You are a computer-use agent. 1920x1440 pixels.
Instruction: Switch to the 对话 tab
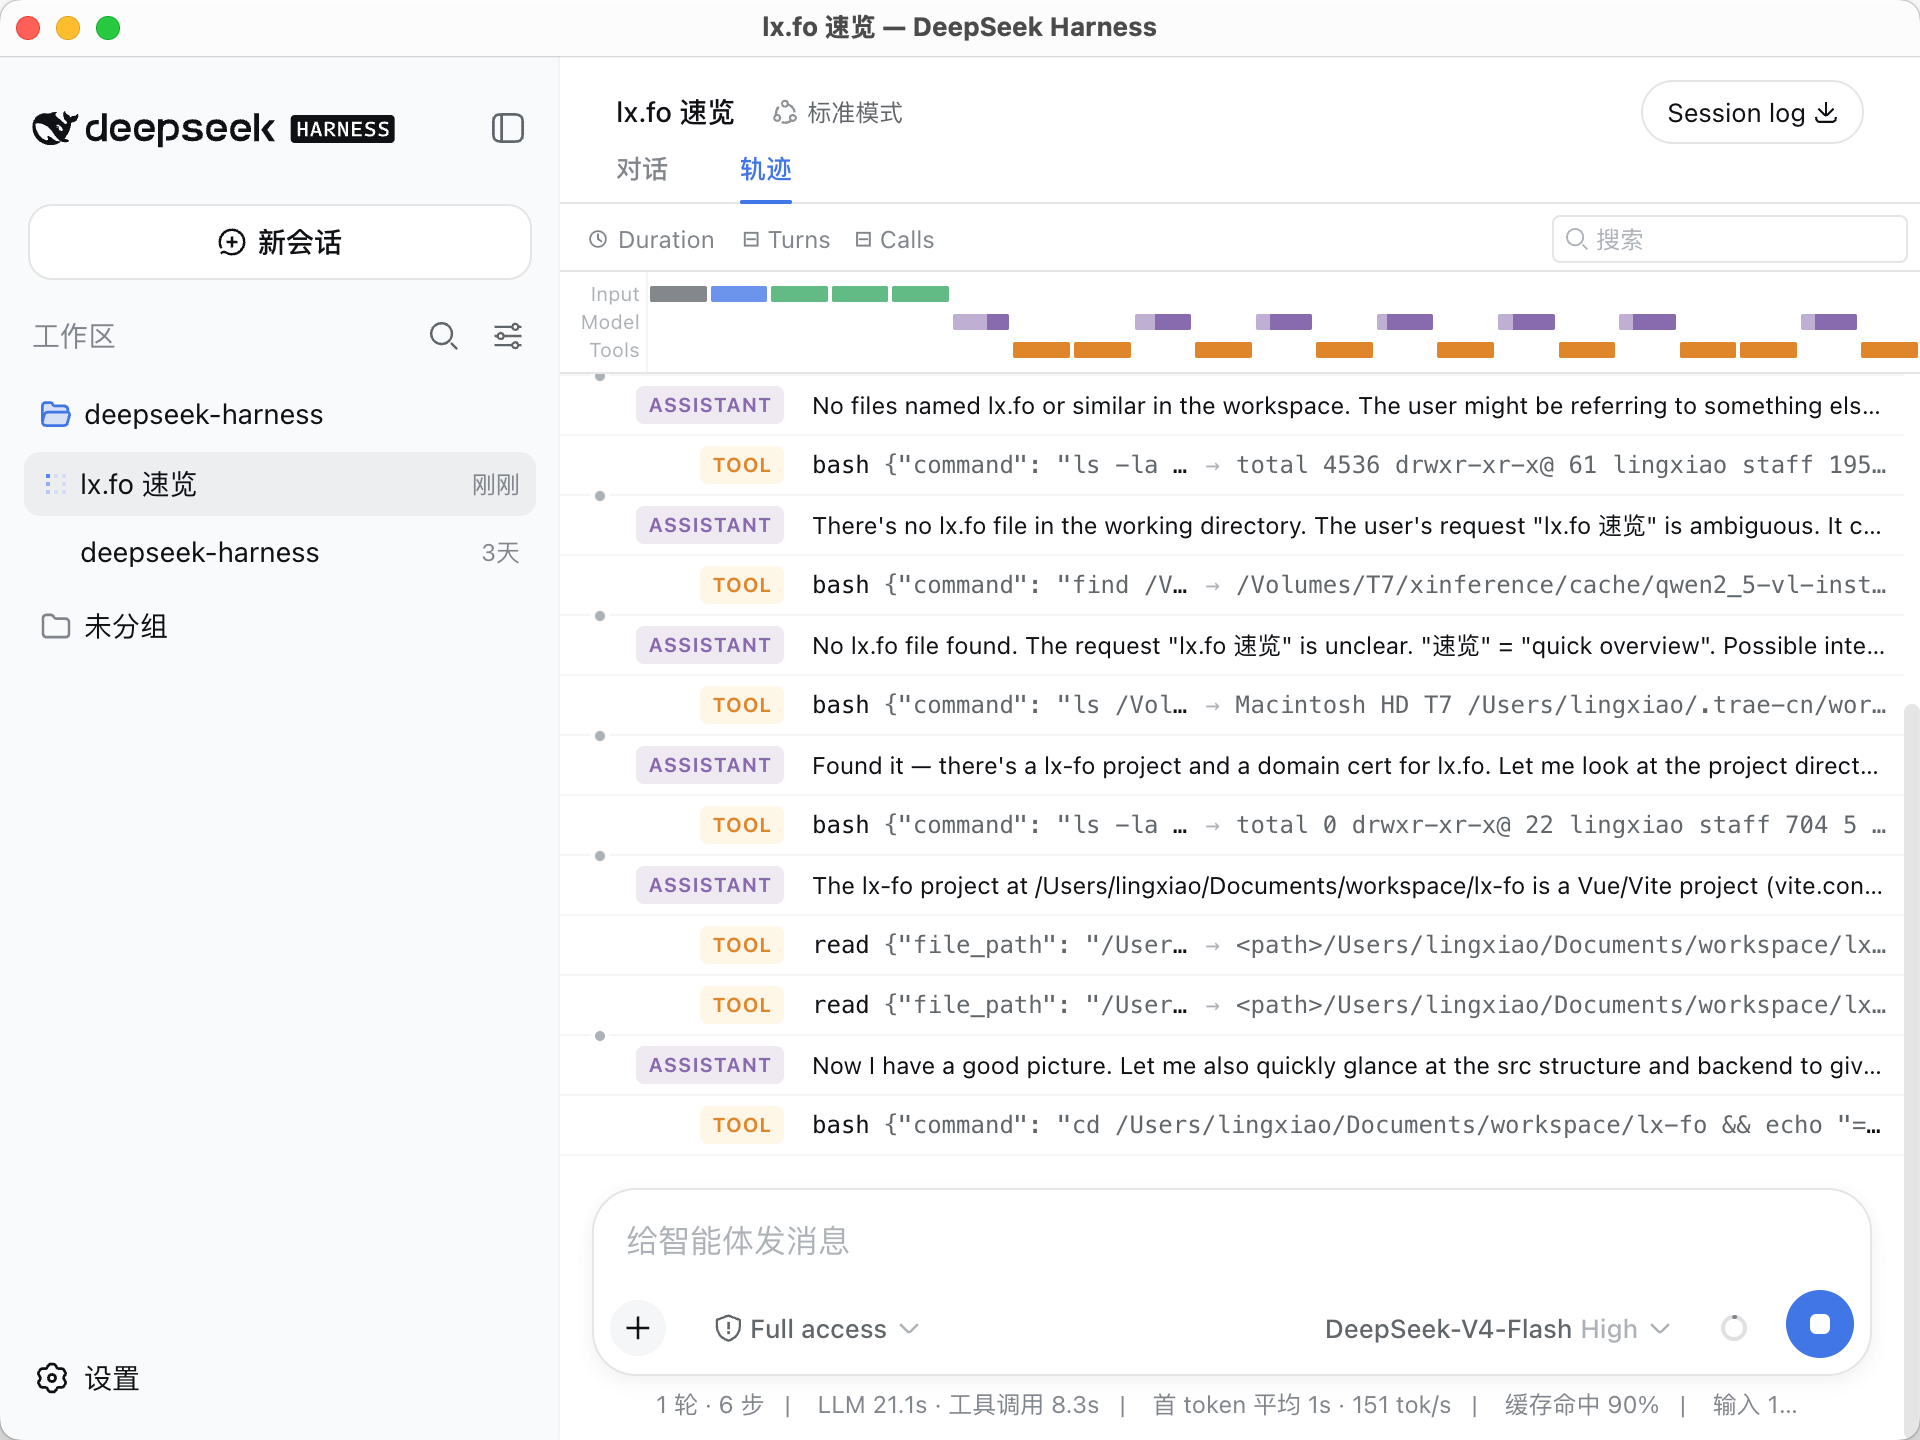pos(642,169)
